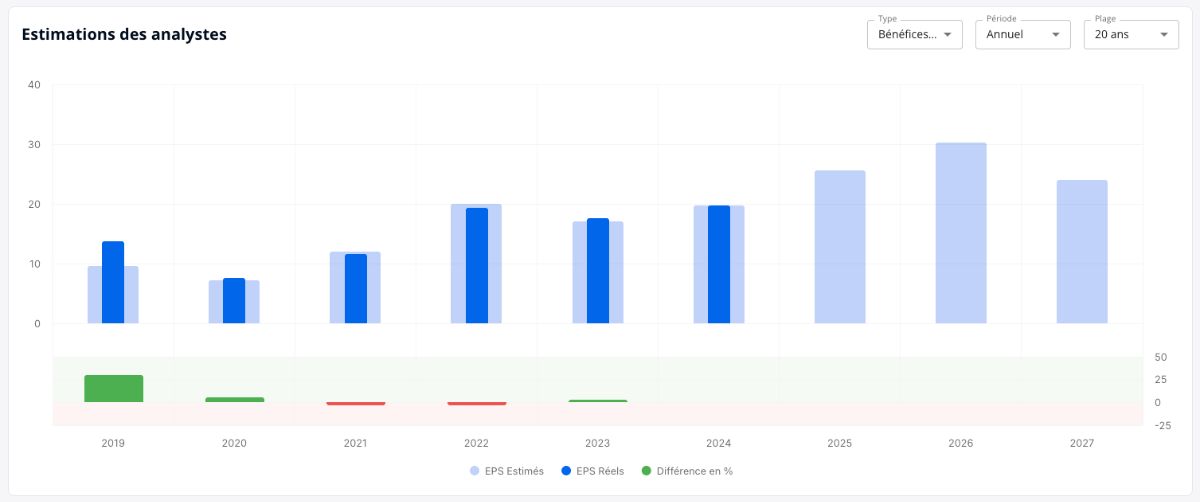Screen dimensions: 1200x502
Task: Open the Type dropdown showing Bénéfices
Action: coord(914,34)
